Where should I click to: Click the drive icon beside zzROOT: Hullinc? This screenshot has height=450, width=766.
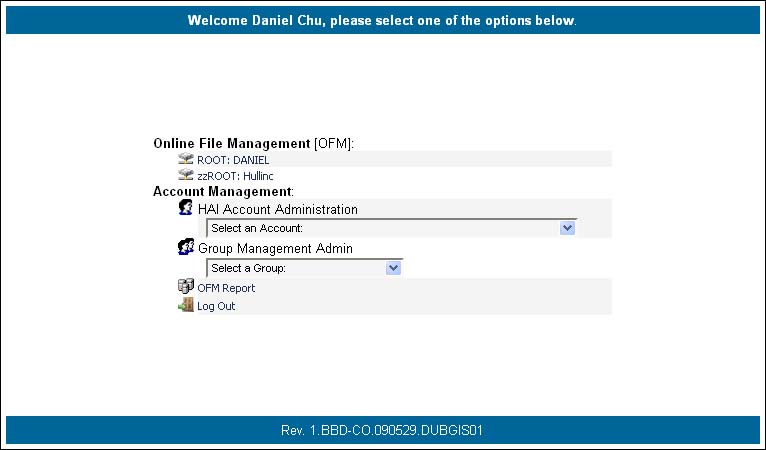tap(185, 175)
